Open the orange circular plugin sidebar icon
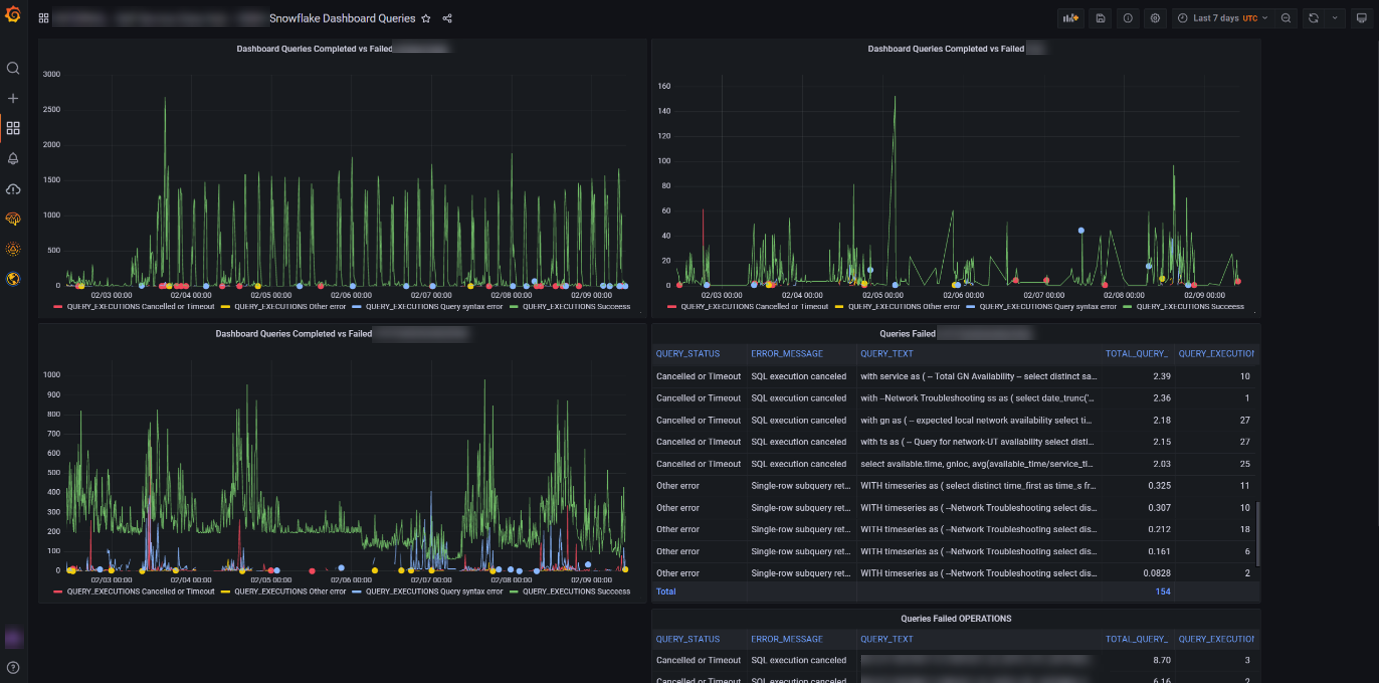Viewport: 1379px width, 683px height. tap(13, 249)
